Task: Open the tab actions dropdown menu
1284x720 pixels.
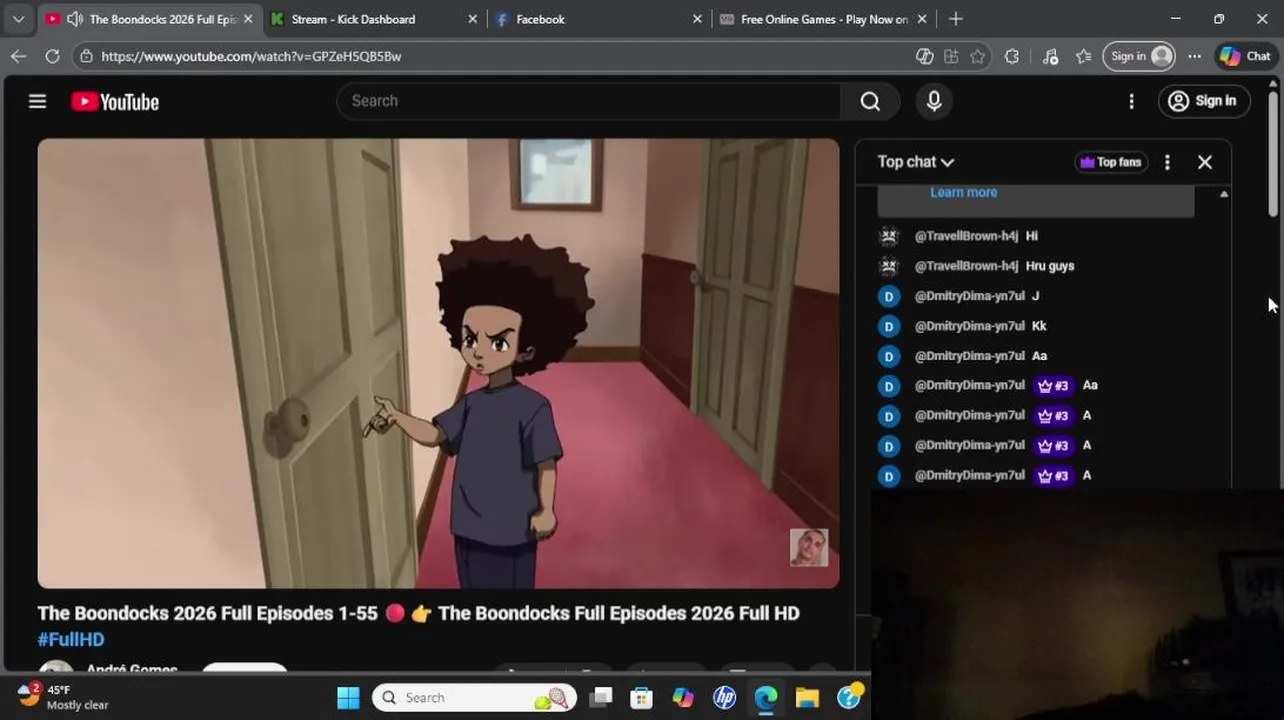Action: coord(18,19)
